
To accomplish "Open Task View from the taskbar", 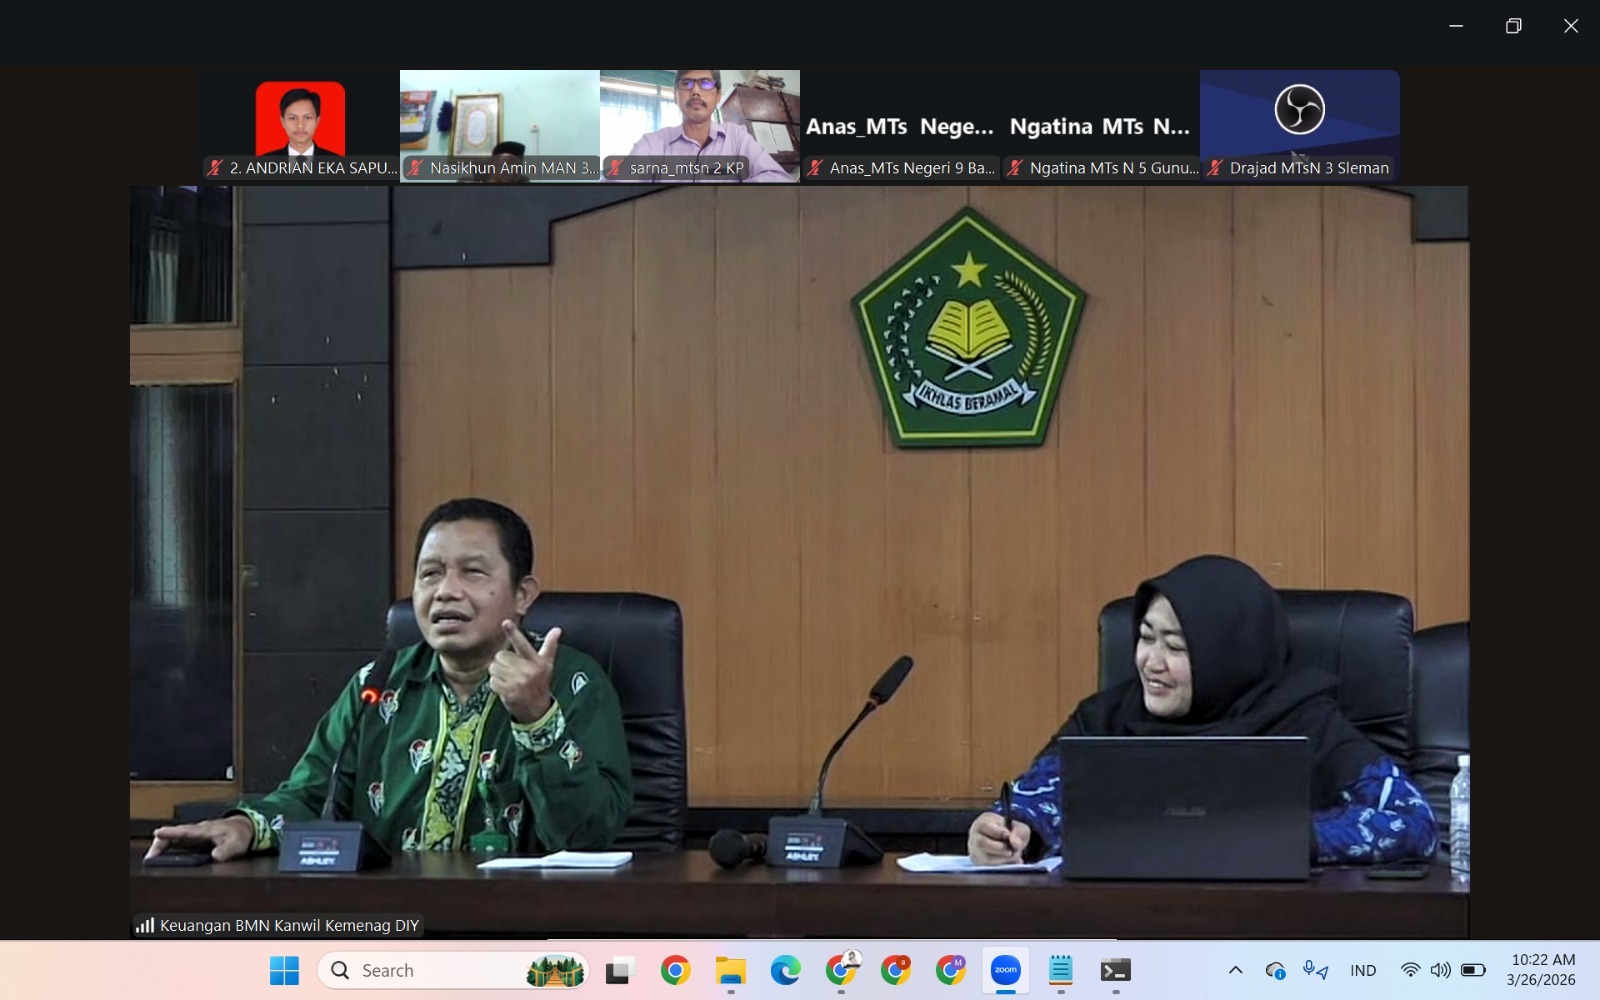I will (x=619, y=970).
